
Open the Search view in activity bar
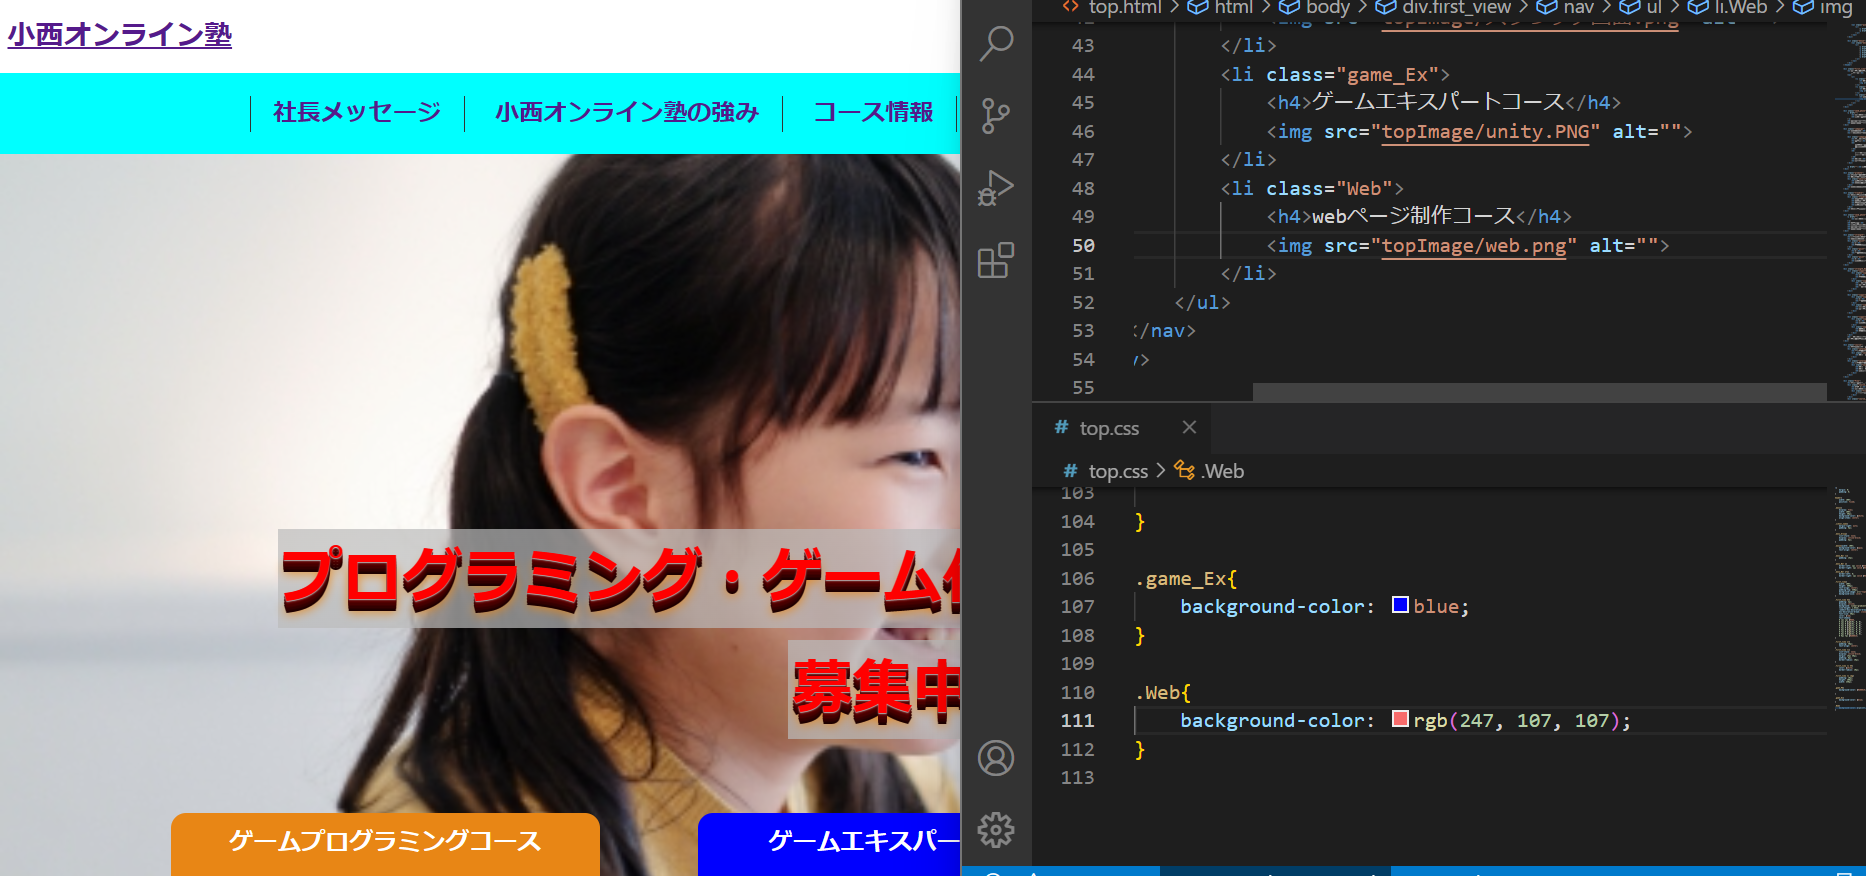996,44
